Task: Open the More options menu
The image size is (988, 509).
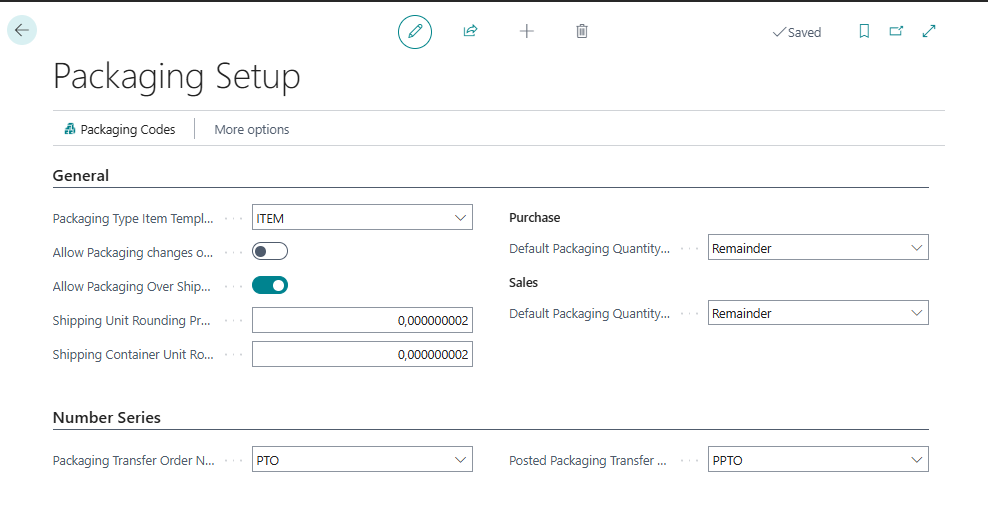Action: (x=252, y=129)
